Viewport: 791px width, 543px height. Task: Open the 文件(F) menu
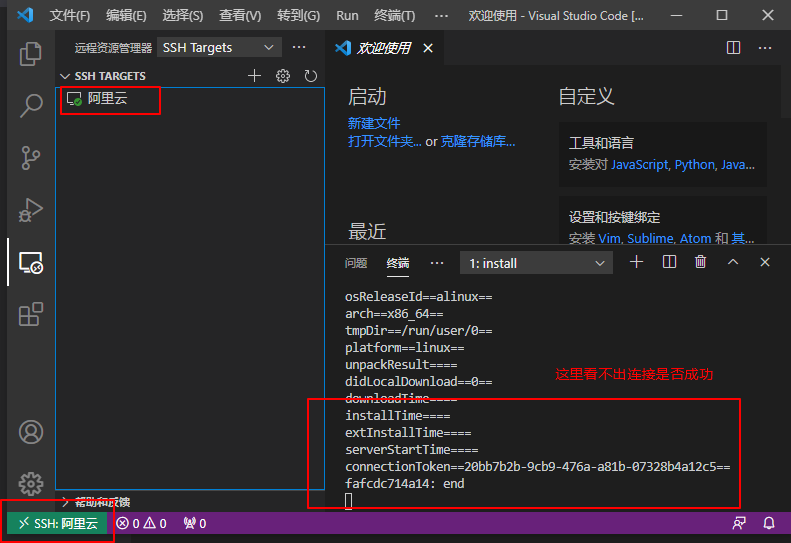pyautogui.click(x=70, y=16)
